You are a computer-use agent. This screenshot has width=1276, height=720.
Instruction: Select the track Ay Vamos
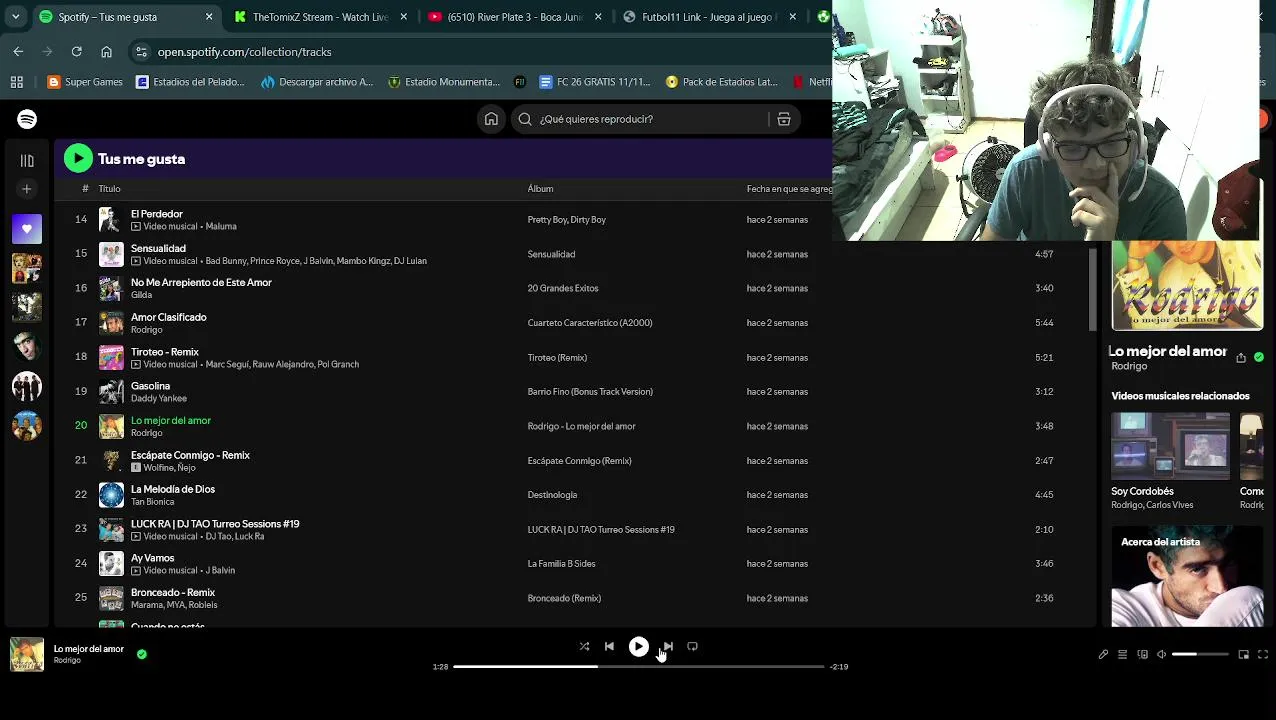tap(152, 558)
